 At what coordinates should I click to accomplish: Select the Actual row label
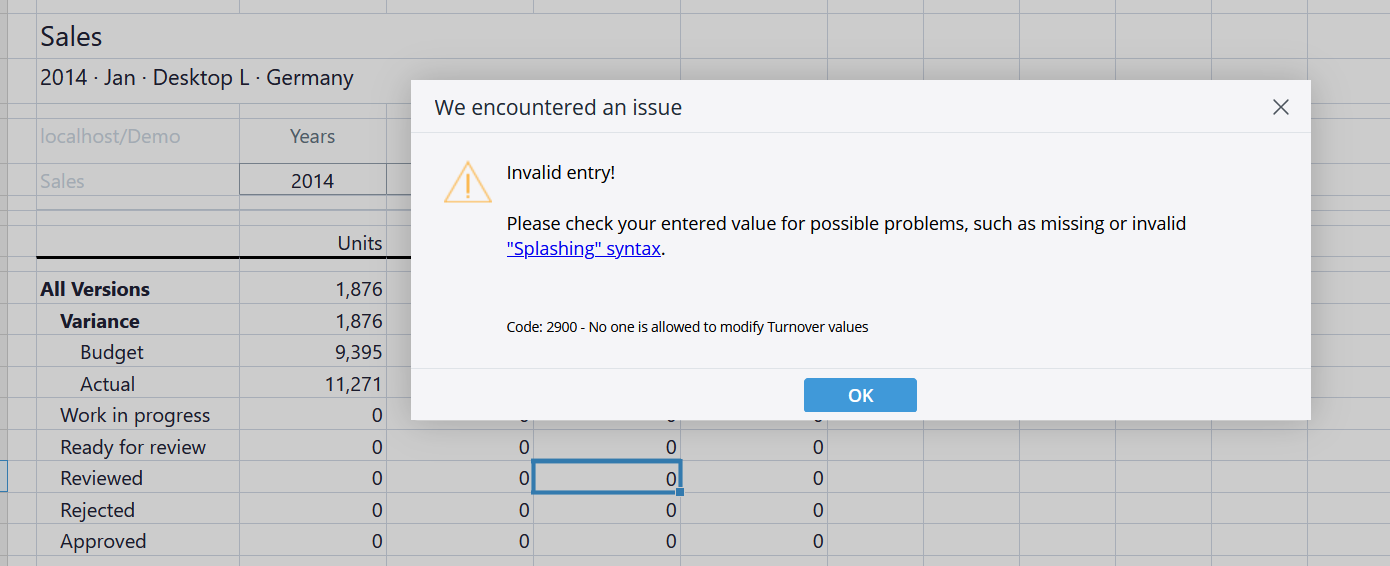pyautogui.click(x=107, y=384)
